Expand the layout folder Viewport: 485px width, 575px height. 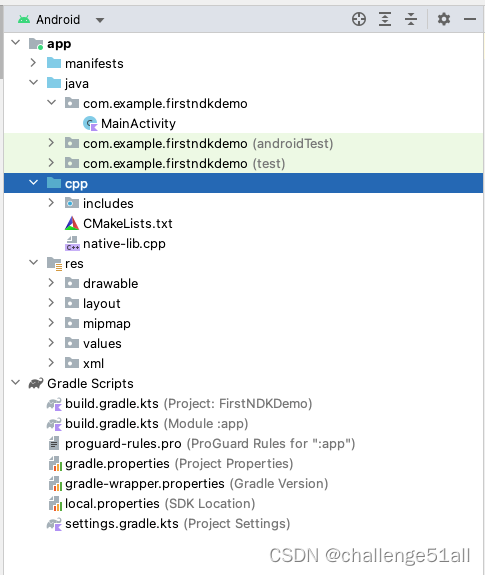click(x=51, y=303)
